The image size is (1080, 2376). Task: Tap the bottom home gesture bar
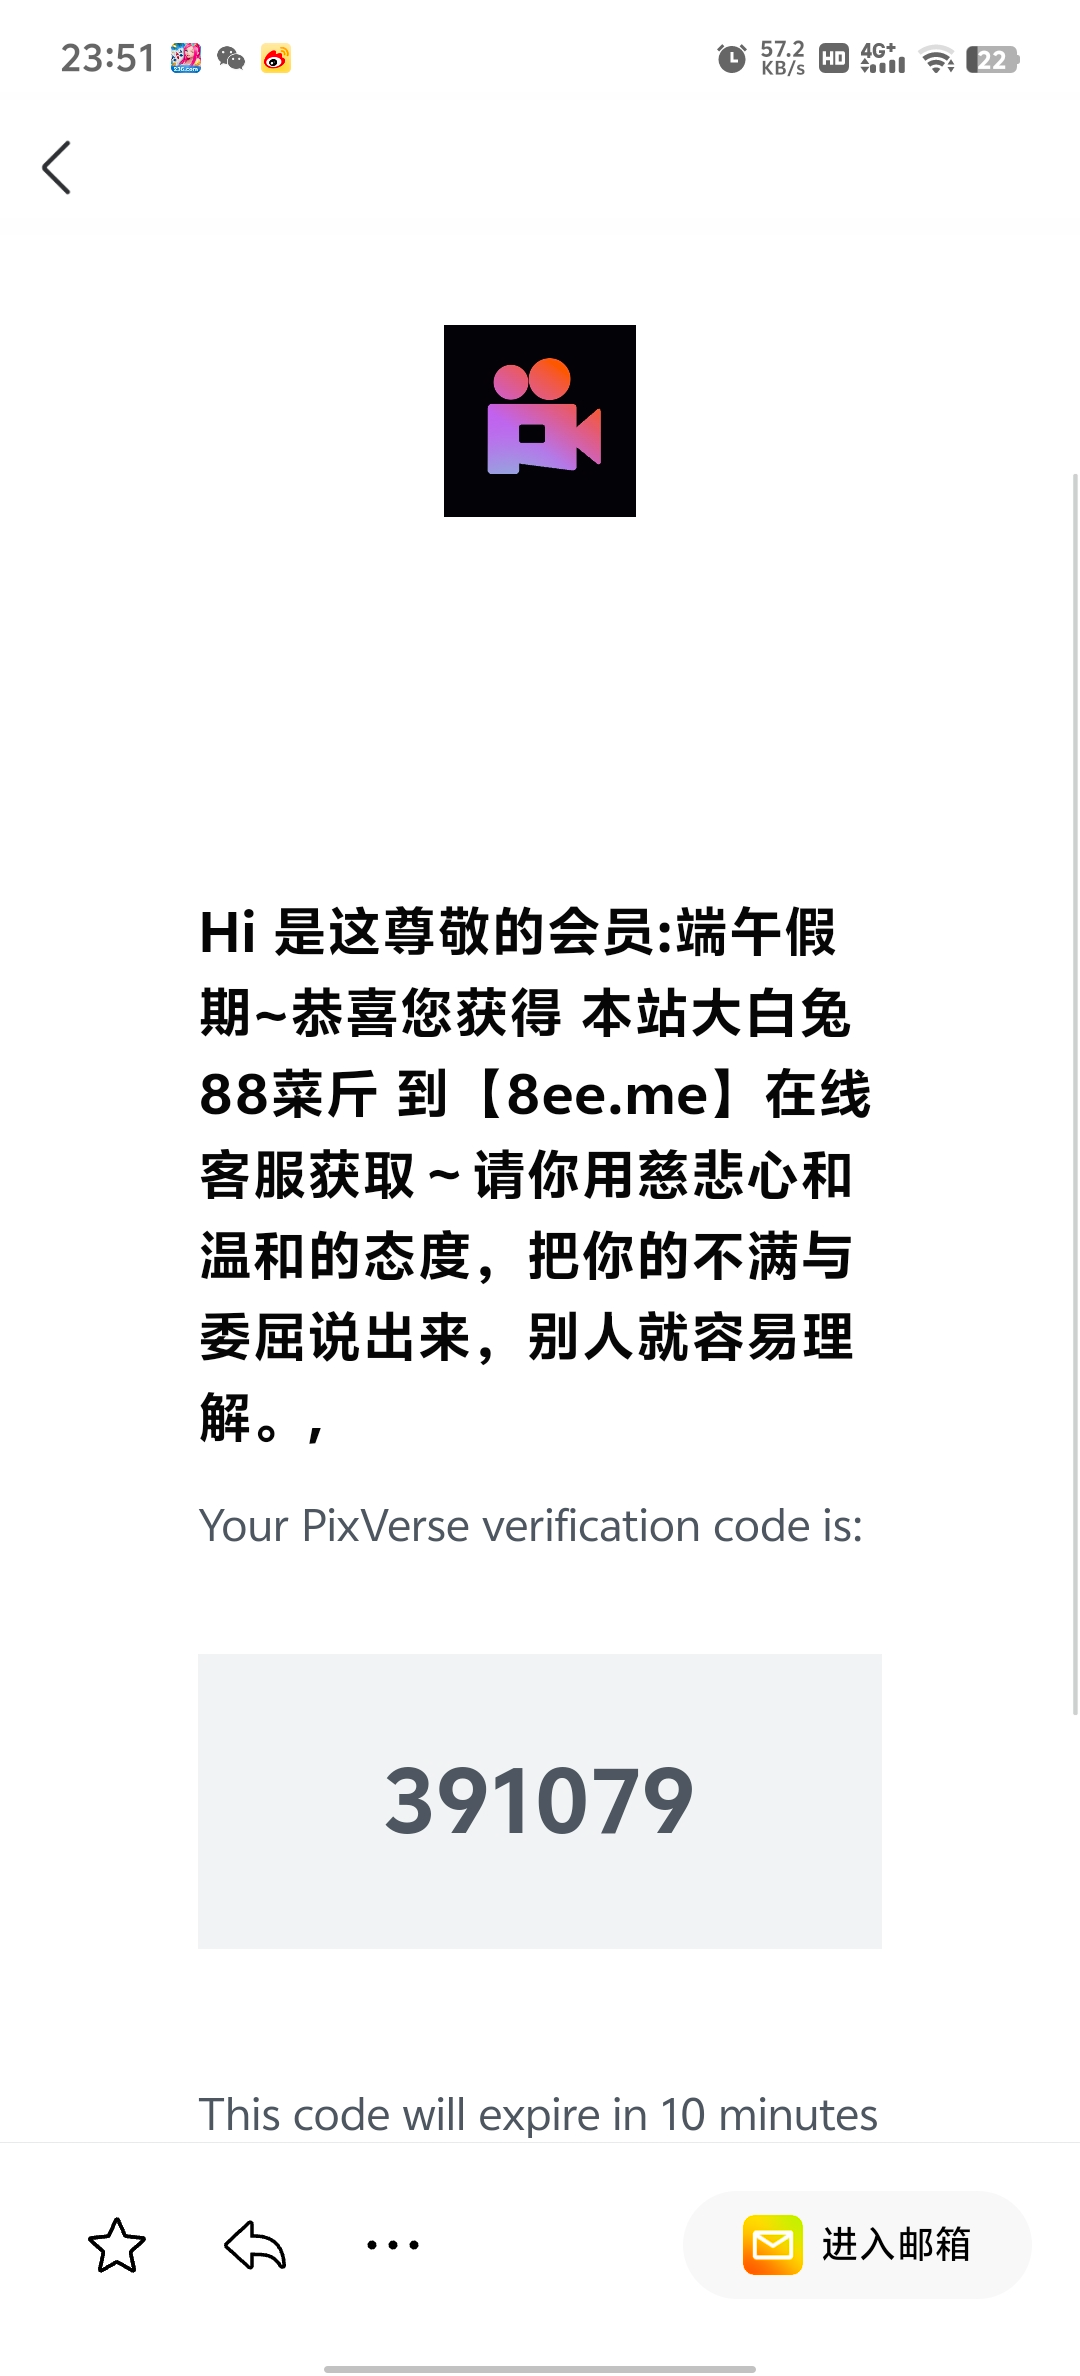540,2368
